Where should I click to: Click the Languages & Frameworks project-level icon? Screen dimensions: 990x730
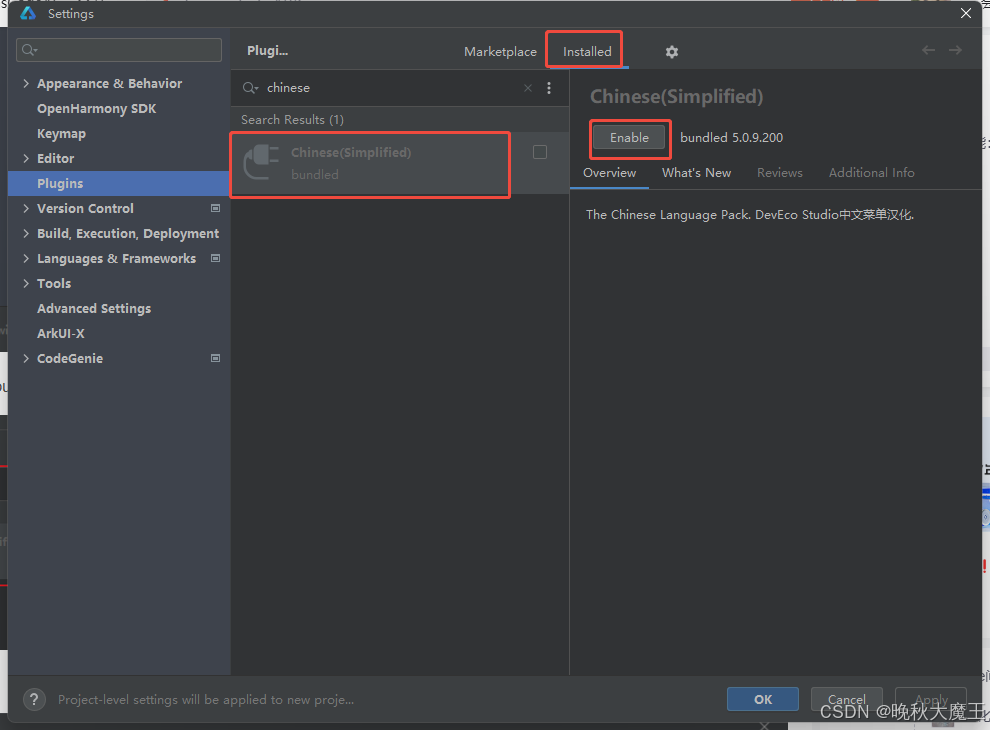[215, 258]
